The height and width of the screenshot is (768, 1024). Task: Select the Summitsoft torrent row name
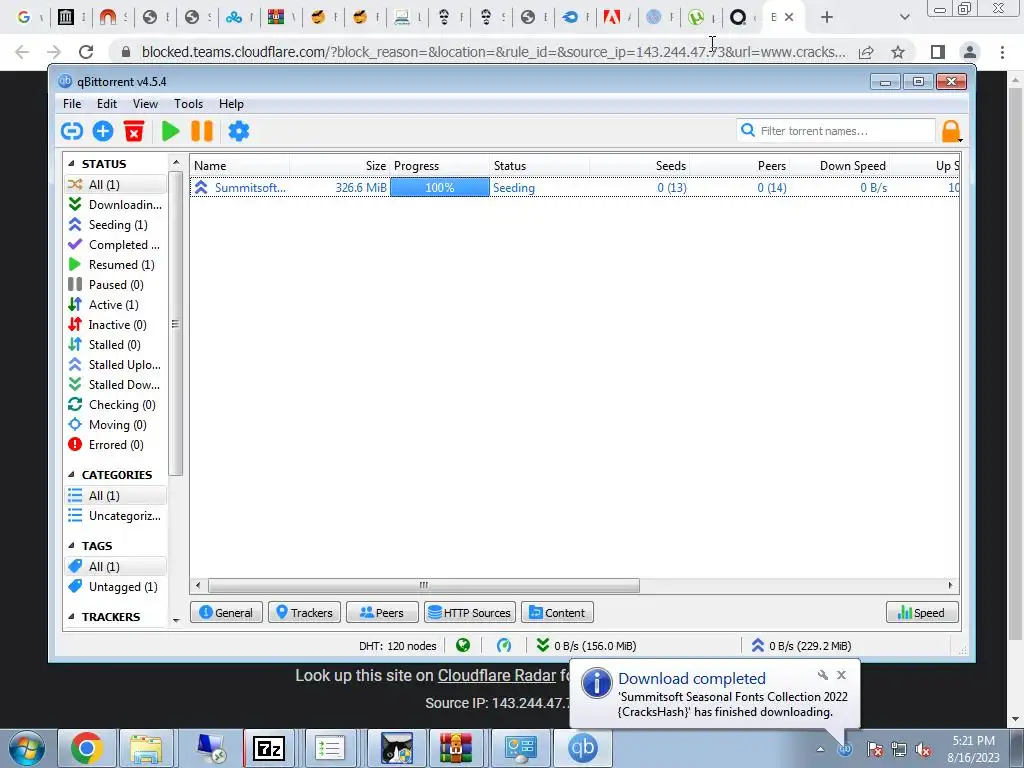click(250, 187)
